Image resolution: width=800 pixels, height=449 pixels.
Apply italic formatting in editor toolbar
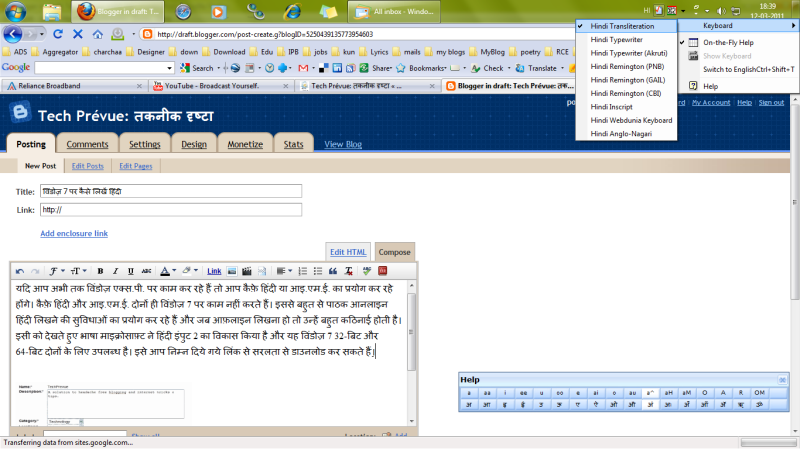[115, 271]
